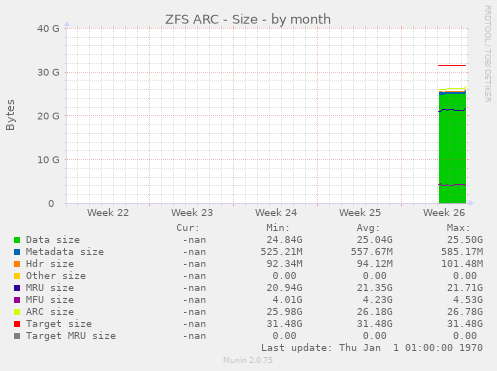Click the dark blue MRU size swatch
The width and height of the screenshot is (497, 371).
pos(17,288)
